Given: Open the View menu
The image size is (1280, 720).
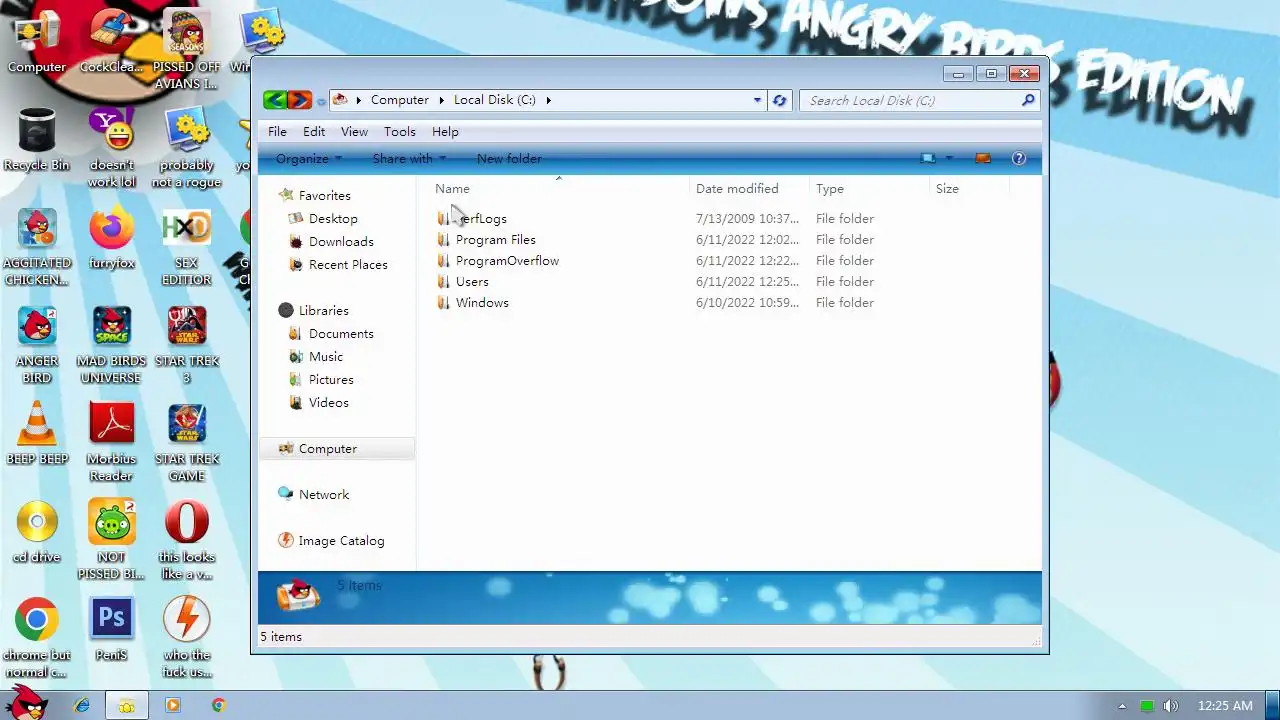Looking at the screenshot, I should pyautogui.click(x=354, y=131).
